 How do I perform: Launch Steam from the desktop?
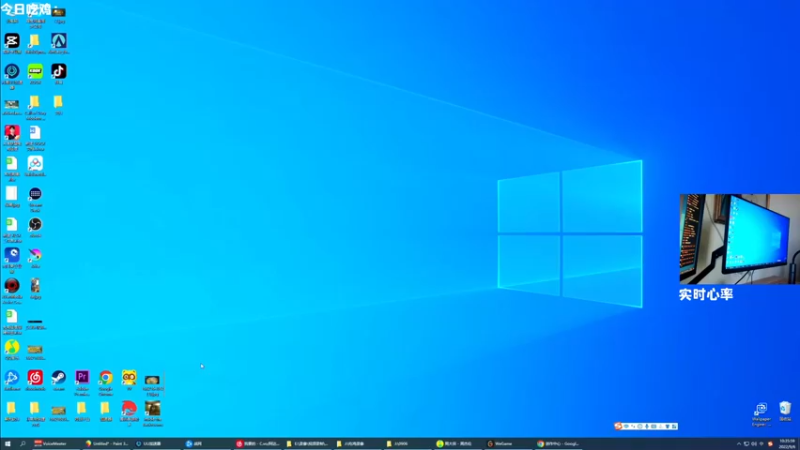click(59, 378)
